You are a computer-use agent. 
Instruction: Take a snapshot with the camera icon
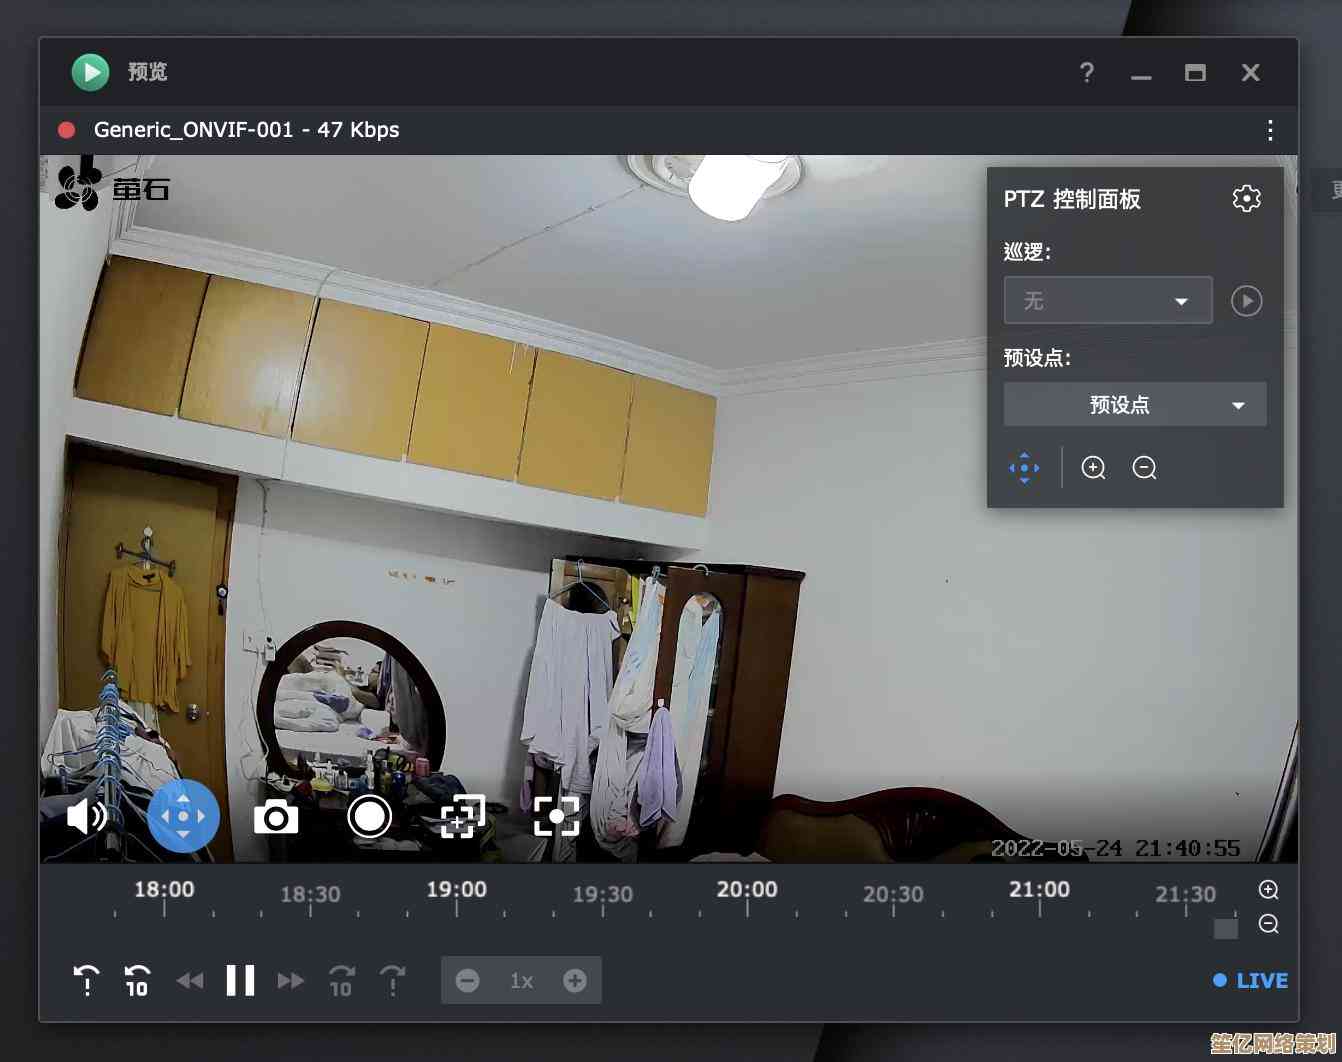(276, 817)
